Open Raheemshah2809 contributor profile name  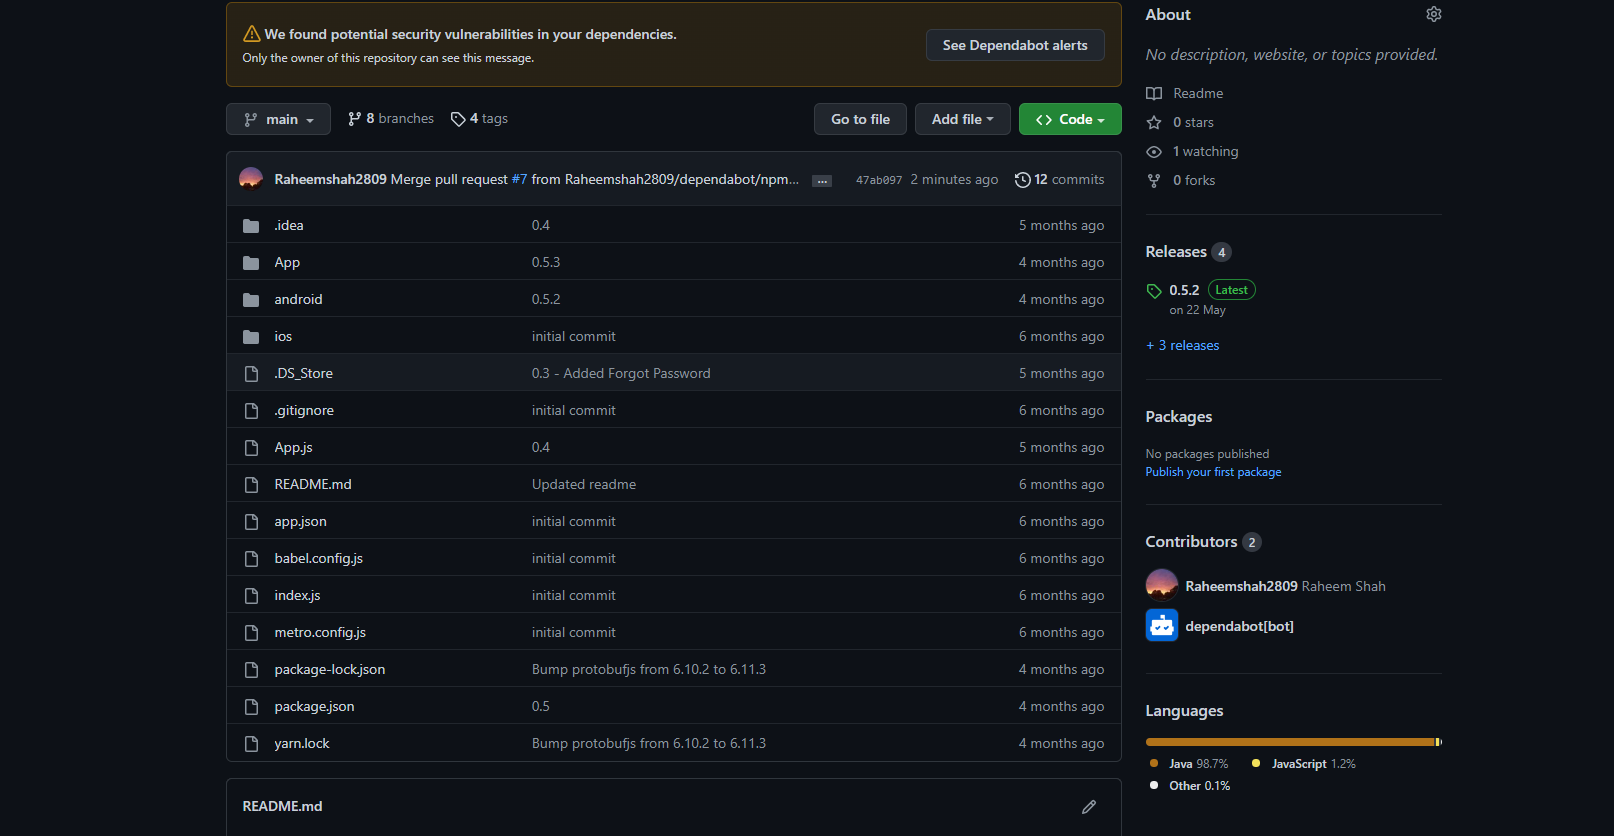pos(1241,586)
